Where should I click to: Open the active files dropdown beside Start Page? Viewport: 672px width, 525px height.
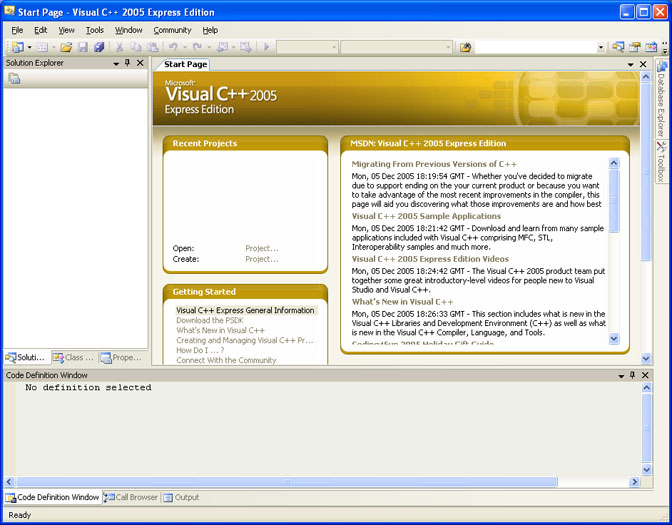pos(630,64)
